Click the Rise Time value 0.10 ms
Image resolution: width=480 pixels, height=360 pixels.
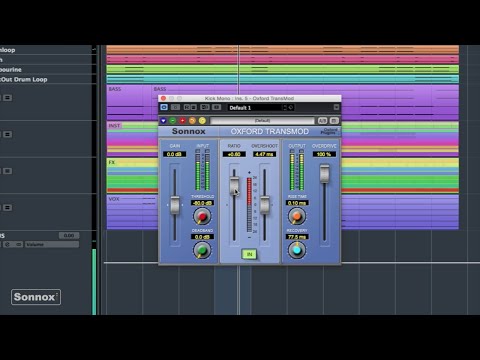(297, 203)
